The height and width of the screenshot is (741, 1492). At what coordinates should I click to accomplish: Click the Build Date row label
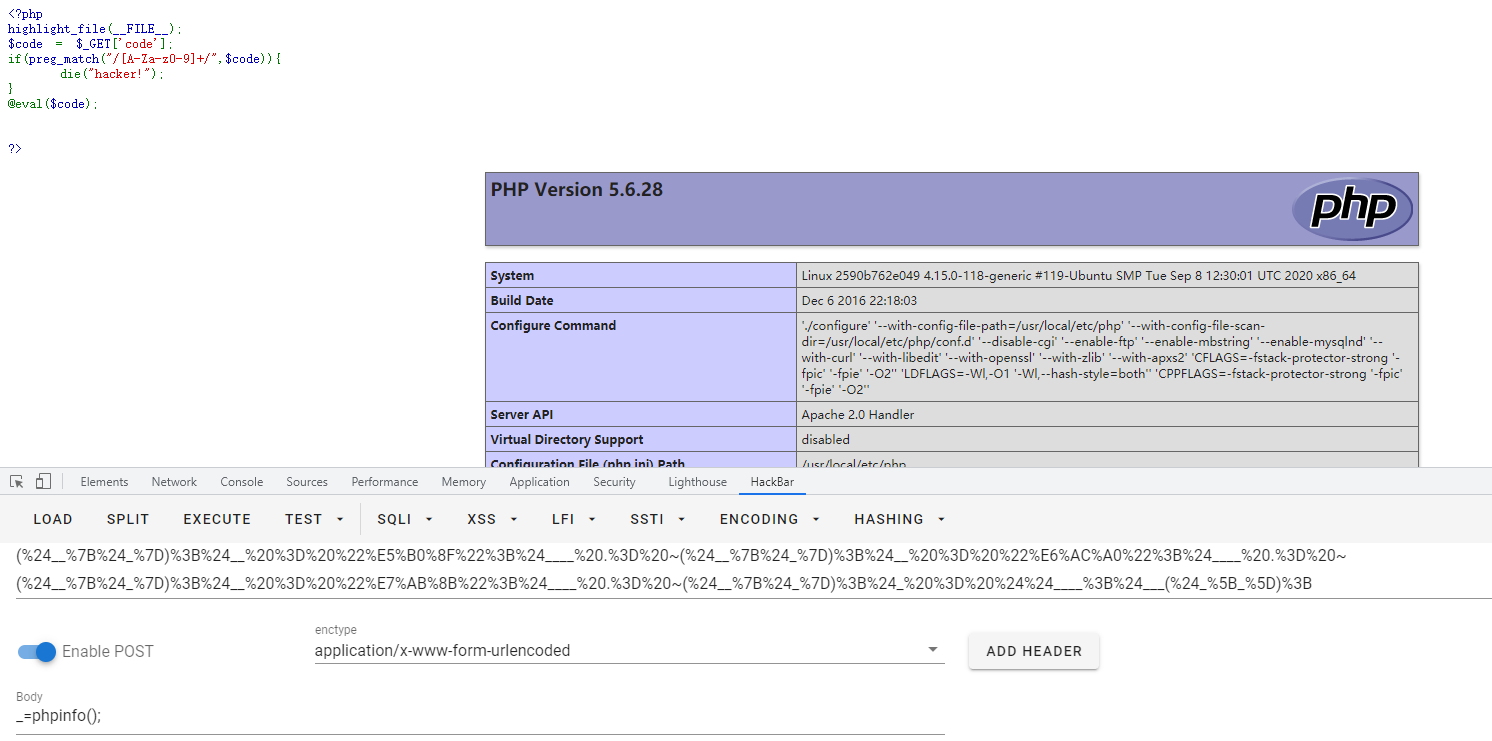522,300
